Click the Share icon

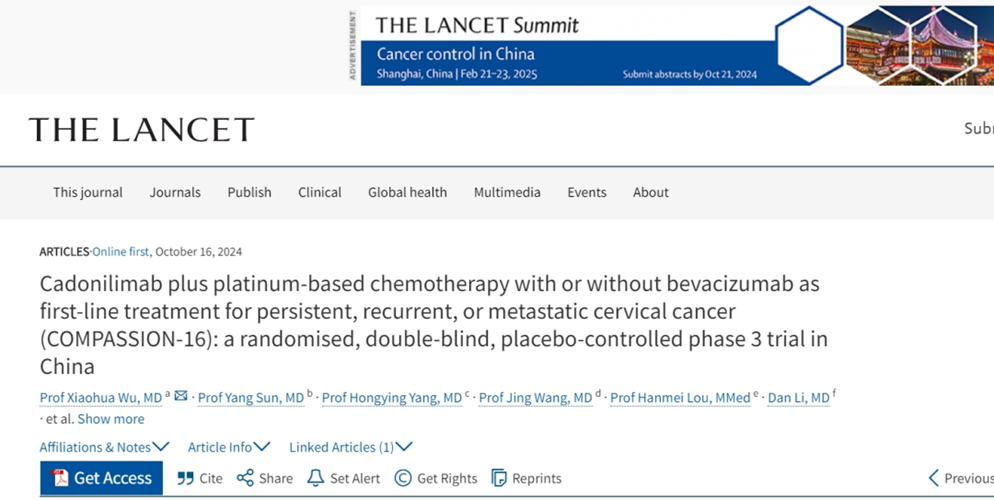coord(245,478)
